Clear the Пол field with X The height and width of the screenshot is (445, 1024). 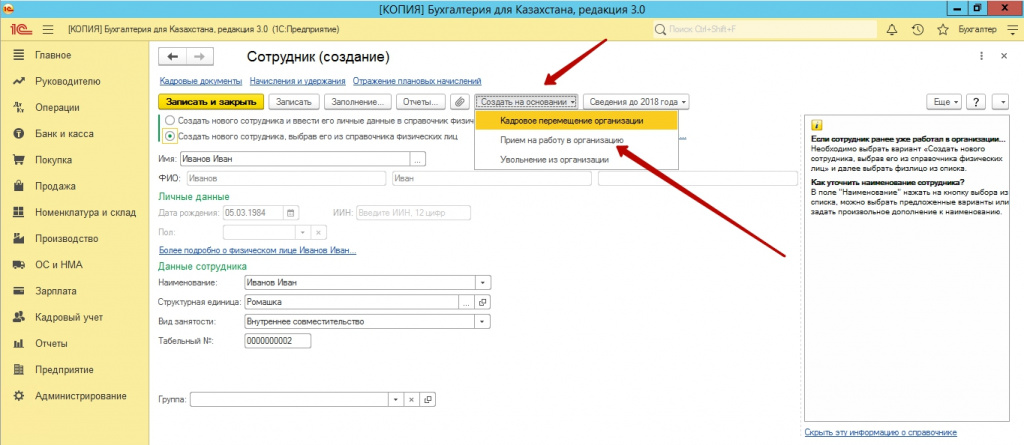pyautogui.click(x=318, y=233)
